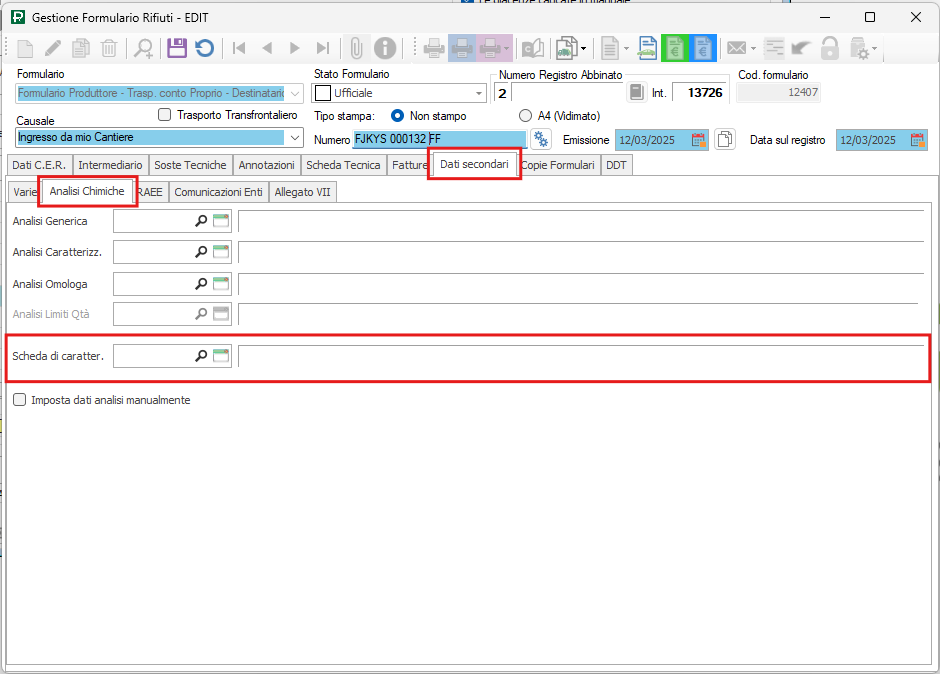Click the Analisi Omologa description field
Screen dimensions: 940x674
pyautogui.click(x=580, y=285)
